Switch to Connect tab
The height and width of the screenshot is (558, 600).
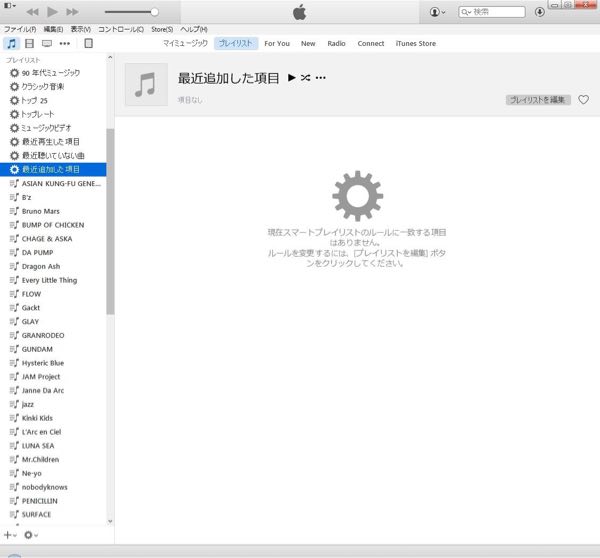tap(371, 44)
